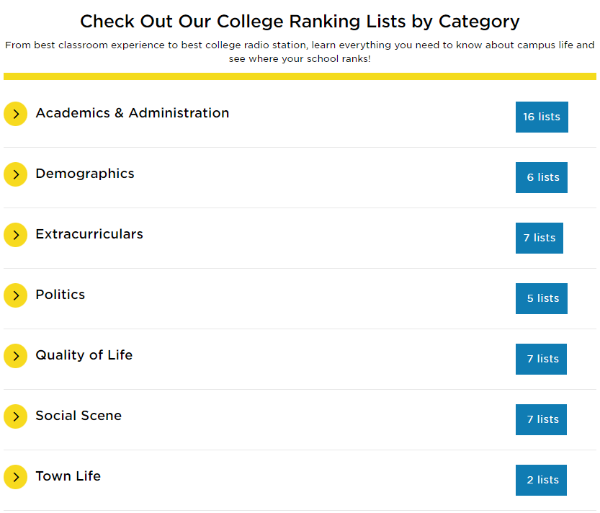
Task: Select the Politics category label
Action: click(x=60, y=295)
